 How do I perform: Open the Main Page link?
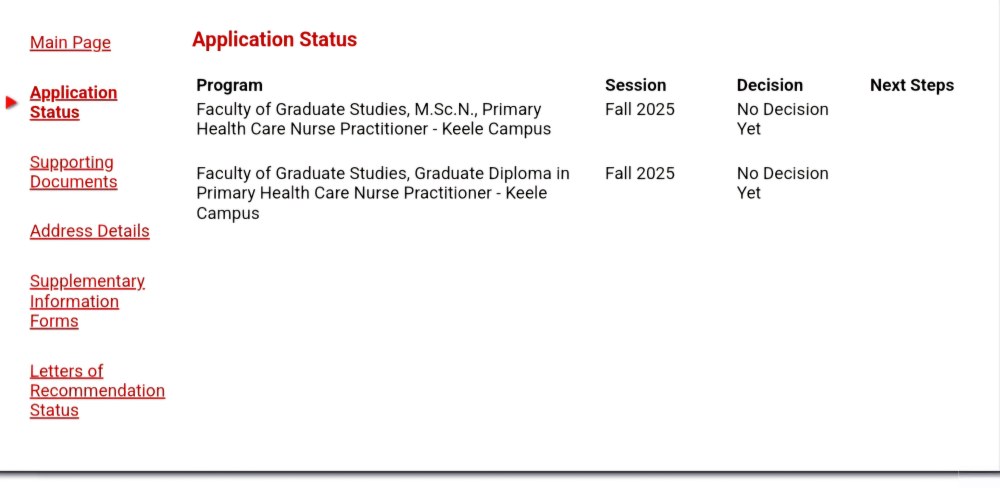[70, 43]
